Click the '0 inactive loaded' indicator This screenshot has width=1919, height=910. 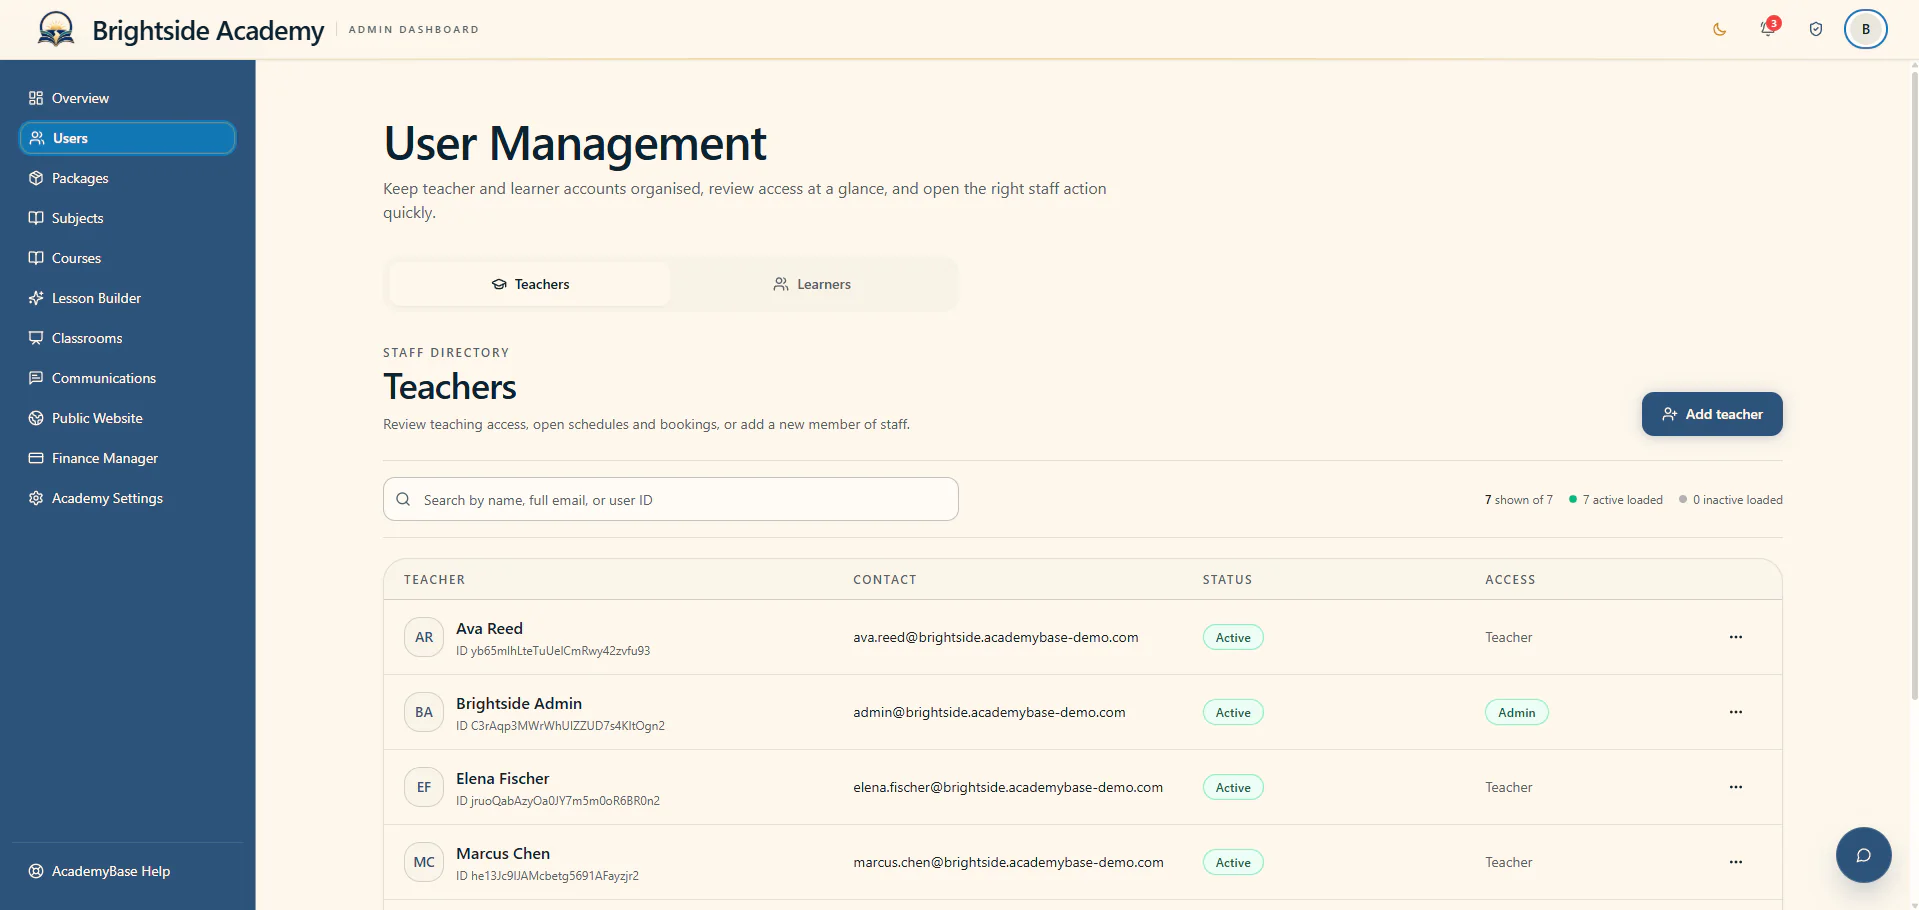click(1731, 500)
